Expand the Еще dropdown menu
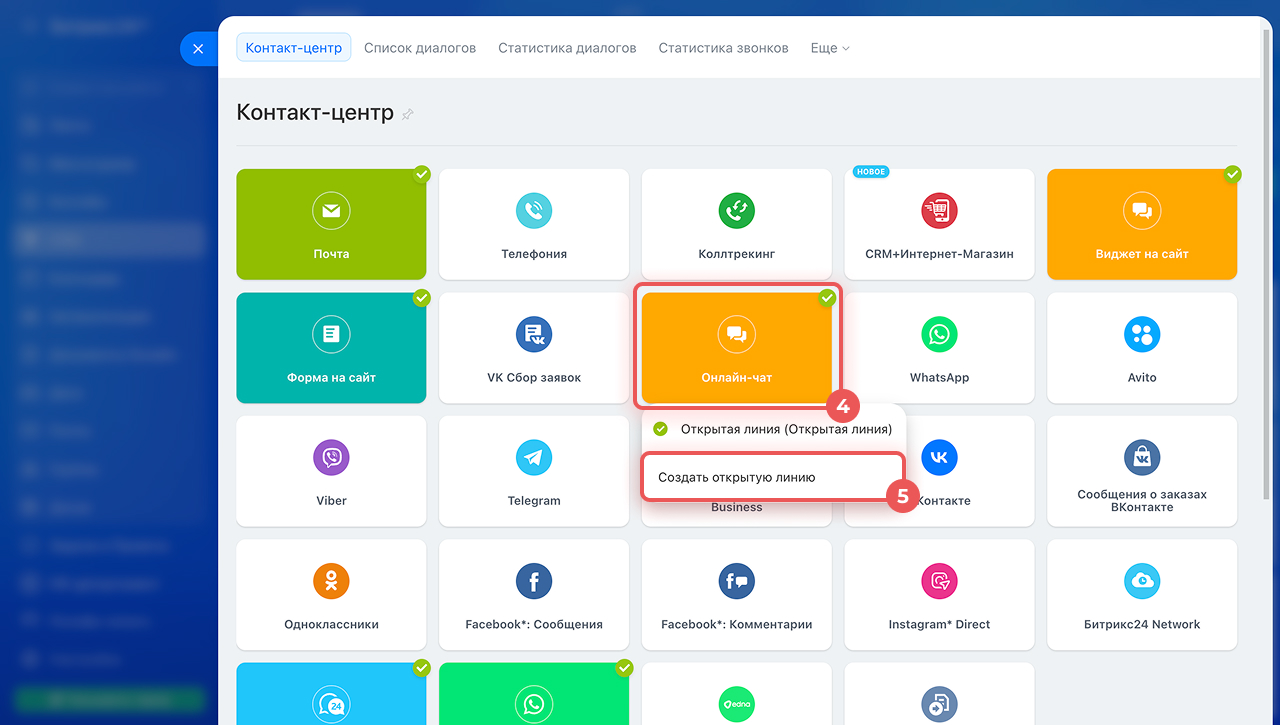This screenshot has width=1280, height=725. pyautogui.click(x=830, y=48)
